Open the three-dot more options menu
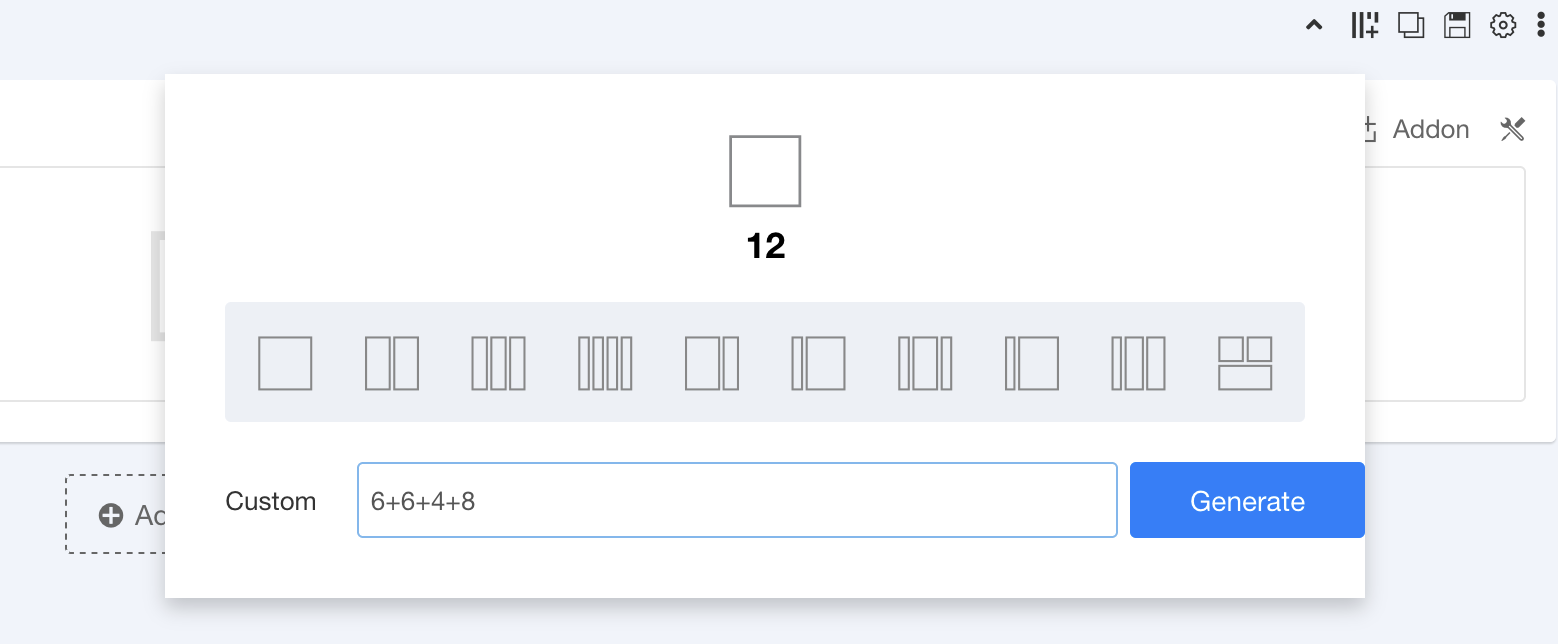The width and height of the screenshot is (1558, 644). tap(1540, 26)
